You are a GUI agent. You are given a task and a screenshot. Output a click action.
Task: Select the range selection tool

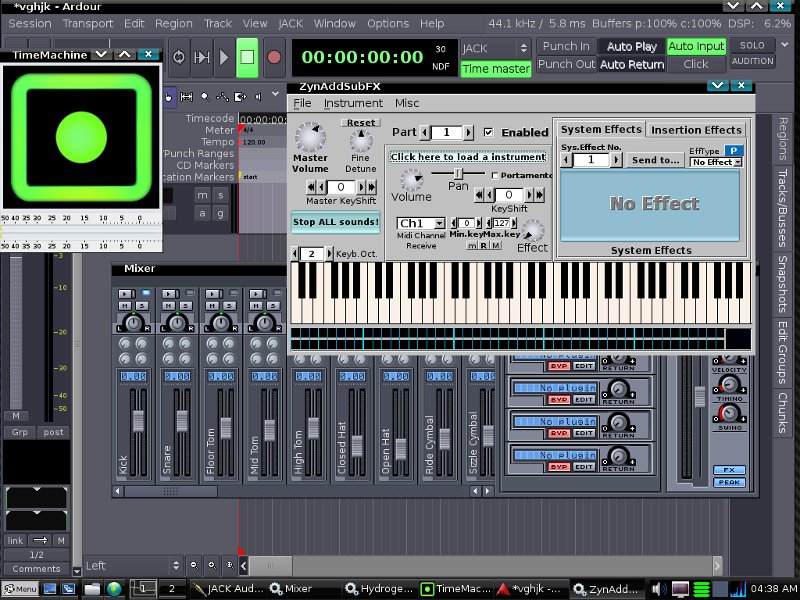click(x=186, y=96)
